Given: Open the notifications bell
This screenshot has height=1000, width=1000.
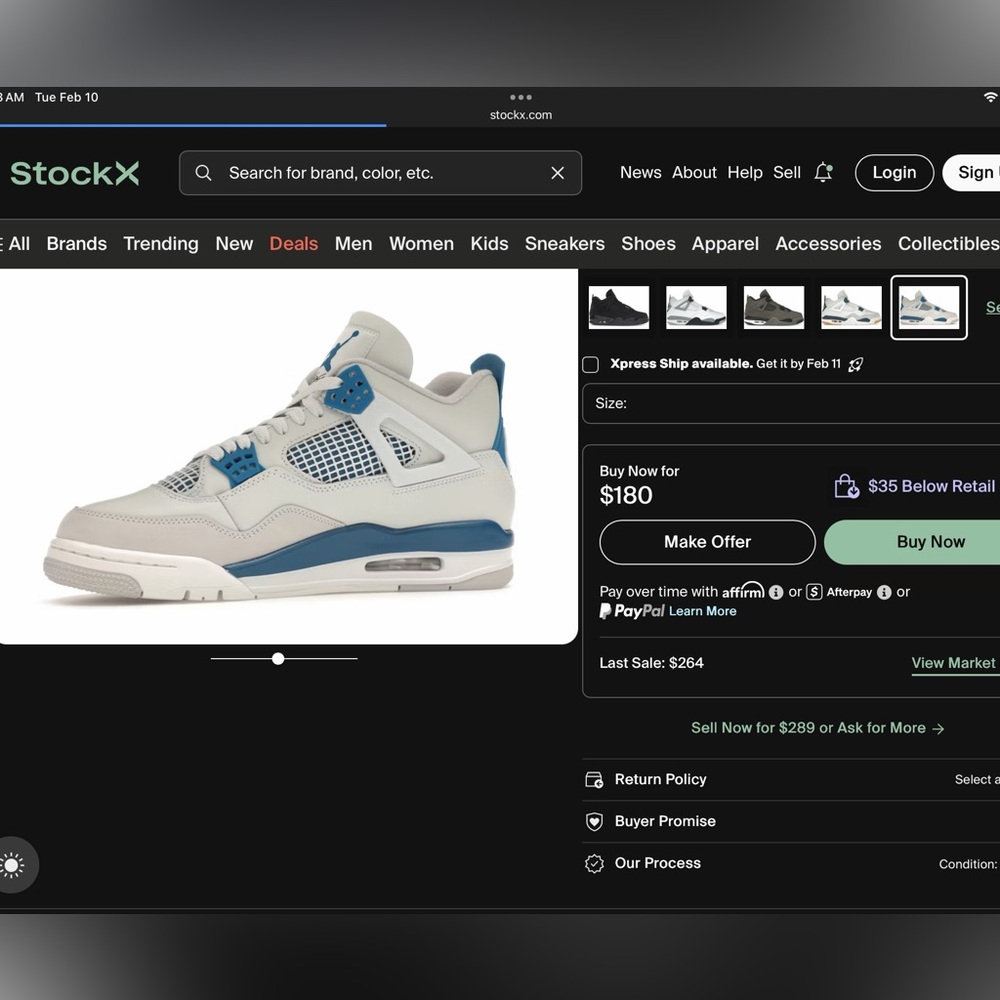Looking at the screenshot, I should point(823,172).
